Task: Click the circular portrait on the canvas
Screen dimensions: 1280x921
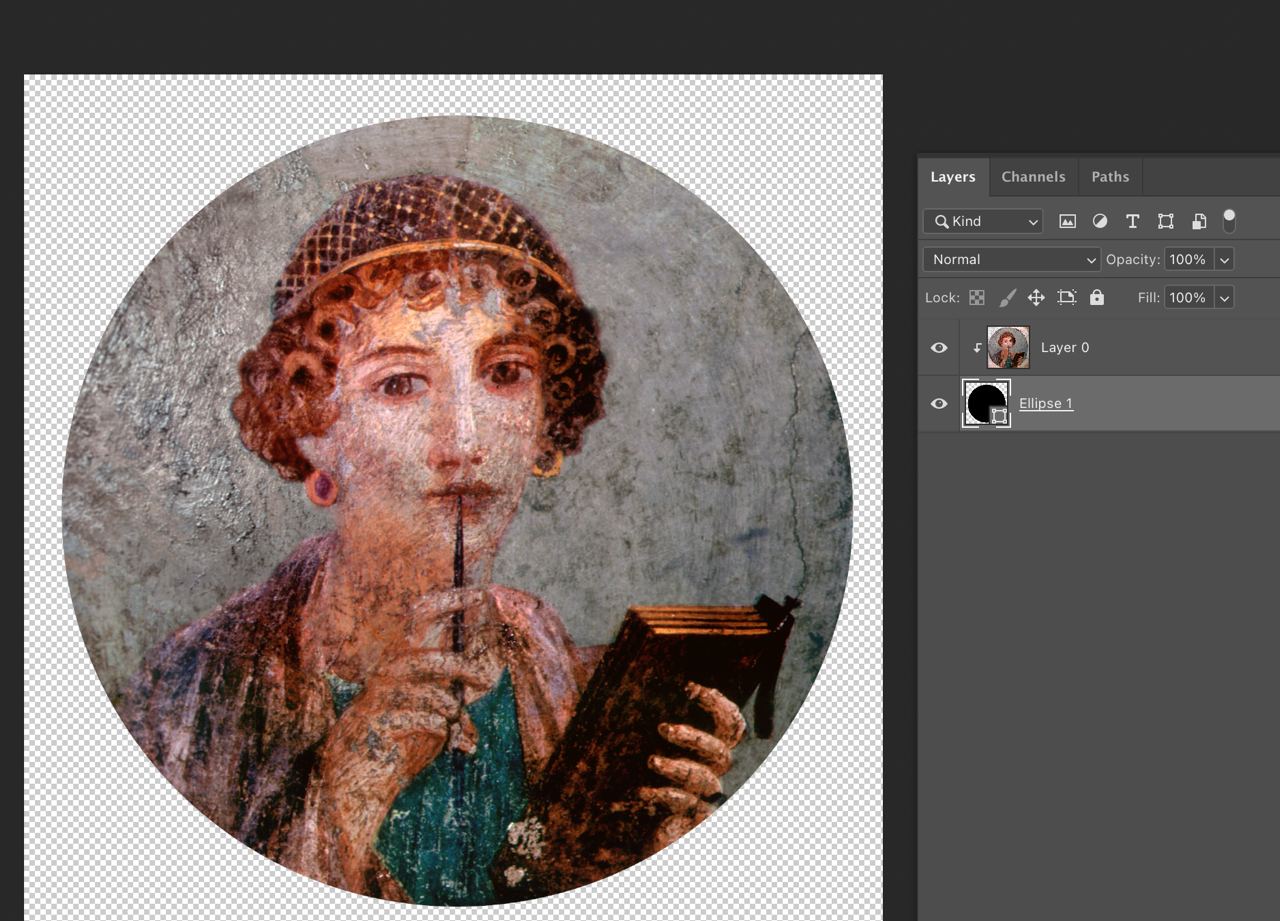Action: [457, 510]
